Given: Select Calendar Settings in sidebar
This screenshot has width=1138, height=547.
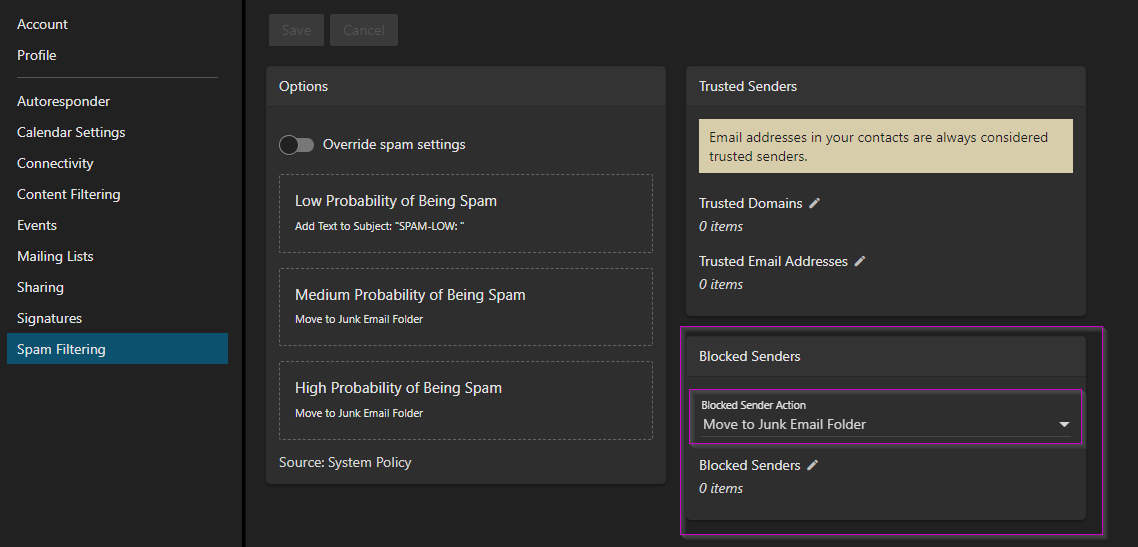Looking at the screenshot, I should [x=71, y=132].
